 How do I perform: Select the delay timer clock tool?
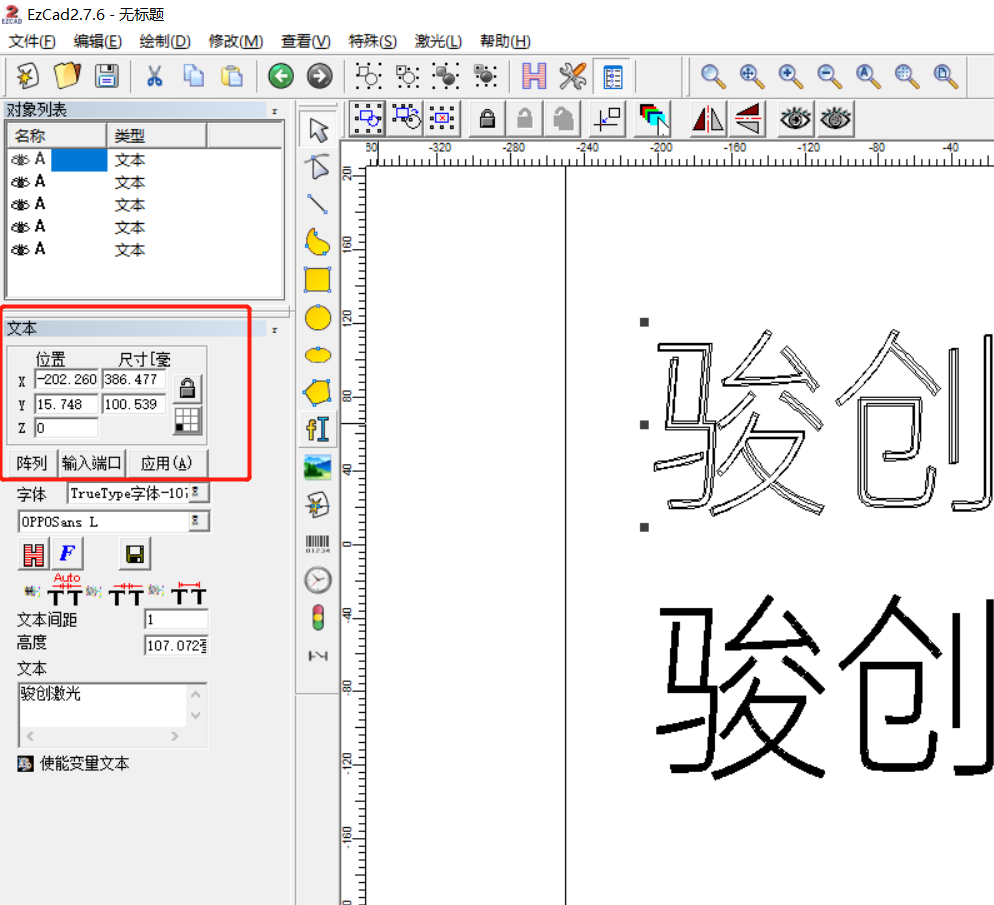click(318, 580)
